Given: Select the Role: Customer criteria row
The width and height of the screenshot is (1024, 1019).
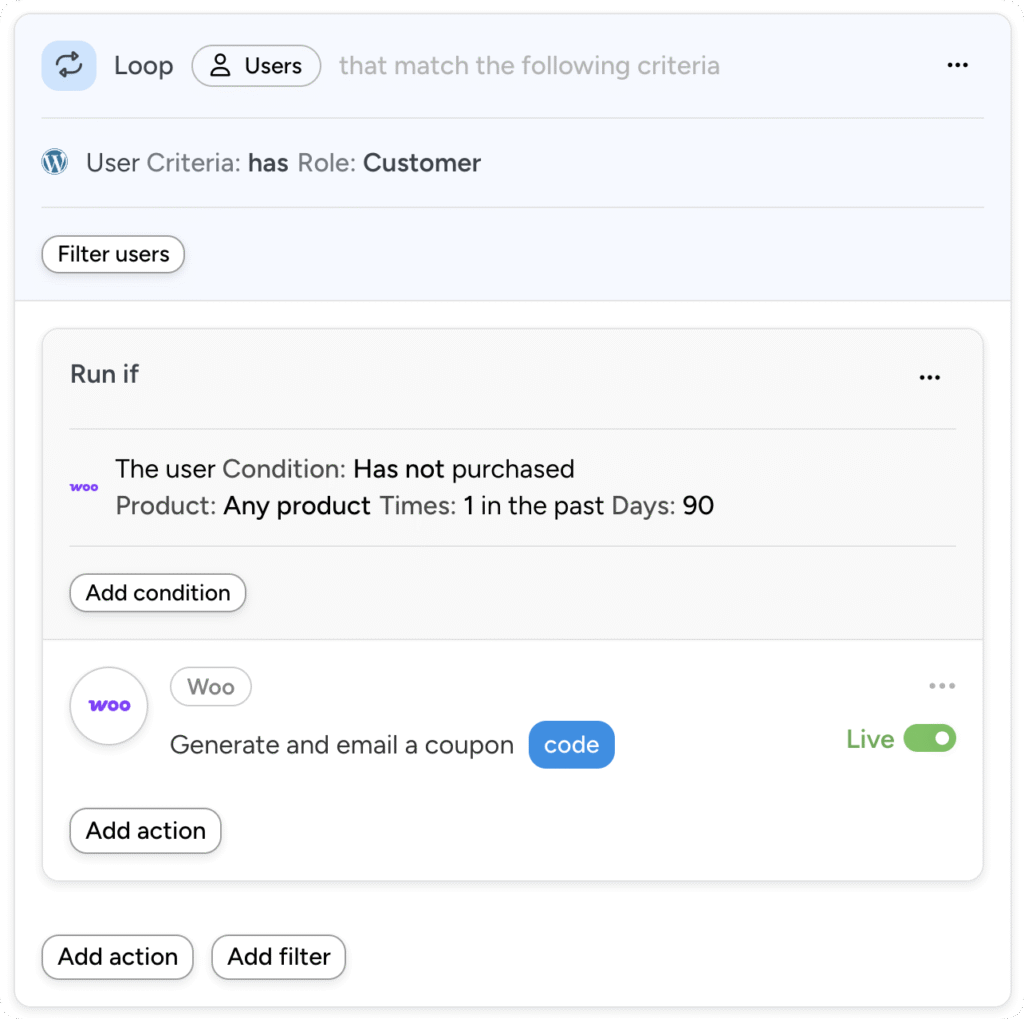Looking at the screenshot, I should pyautogui.click(x=421, y=163).
